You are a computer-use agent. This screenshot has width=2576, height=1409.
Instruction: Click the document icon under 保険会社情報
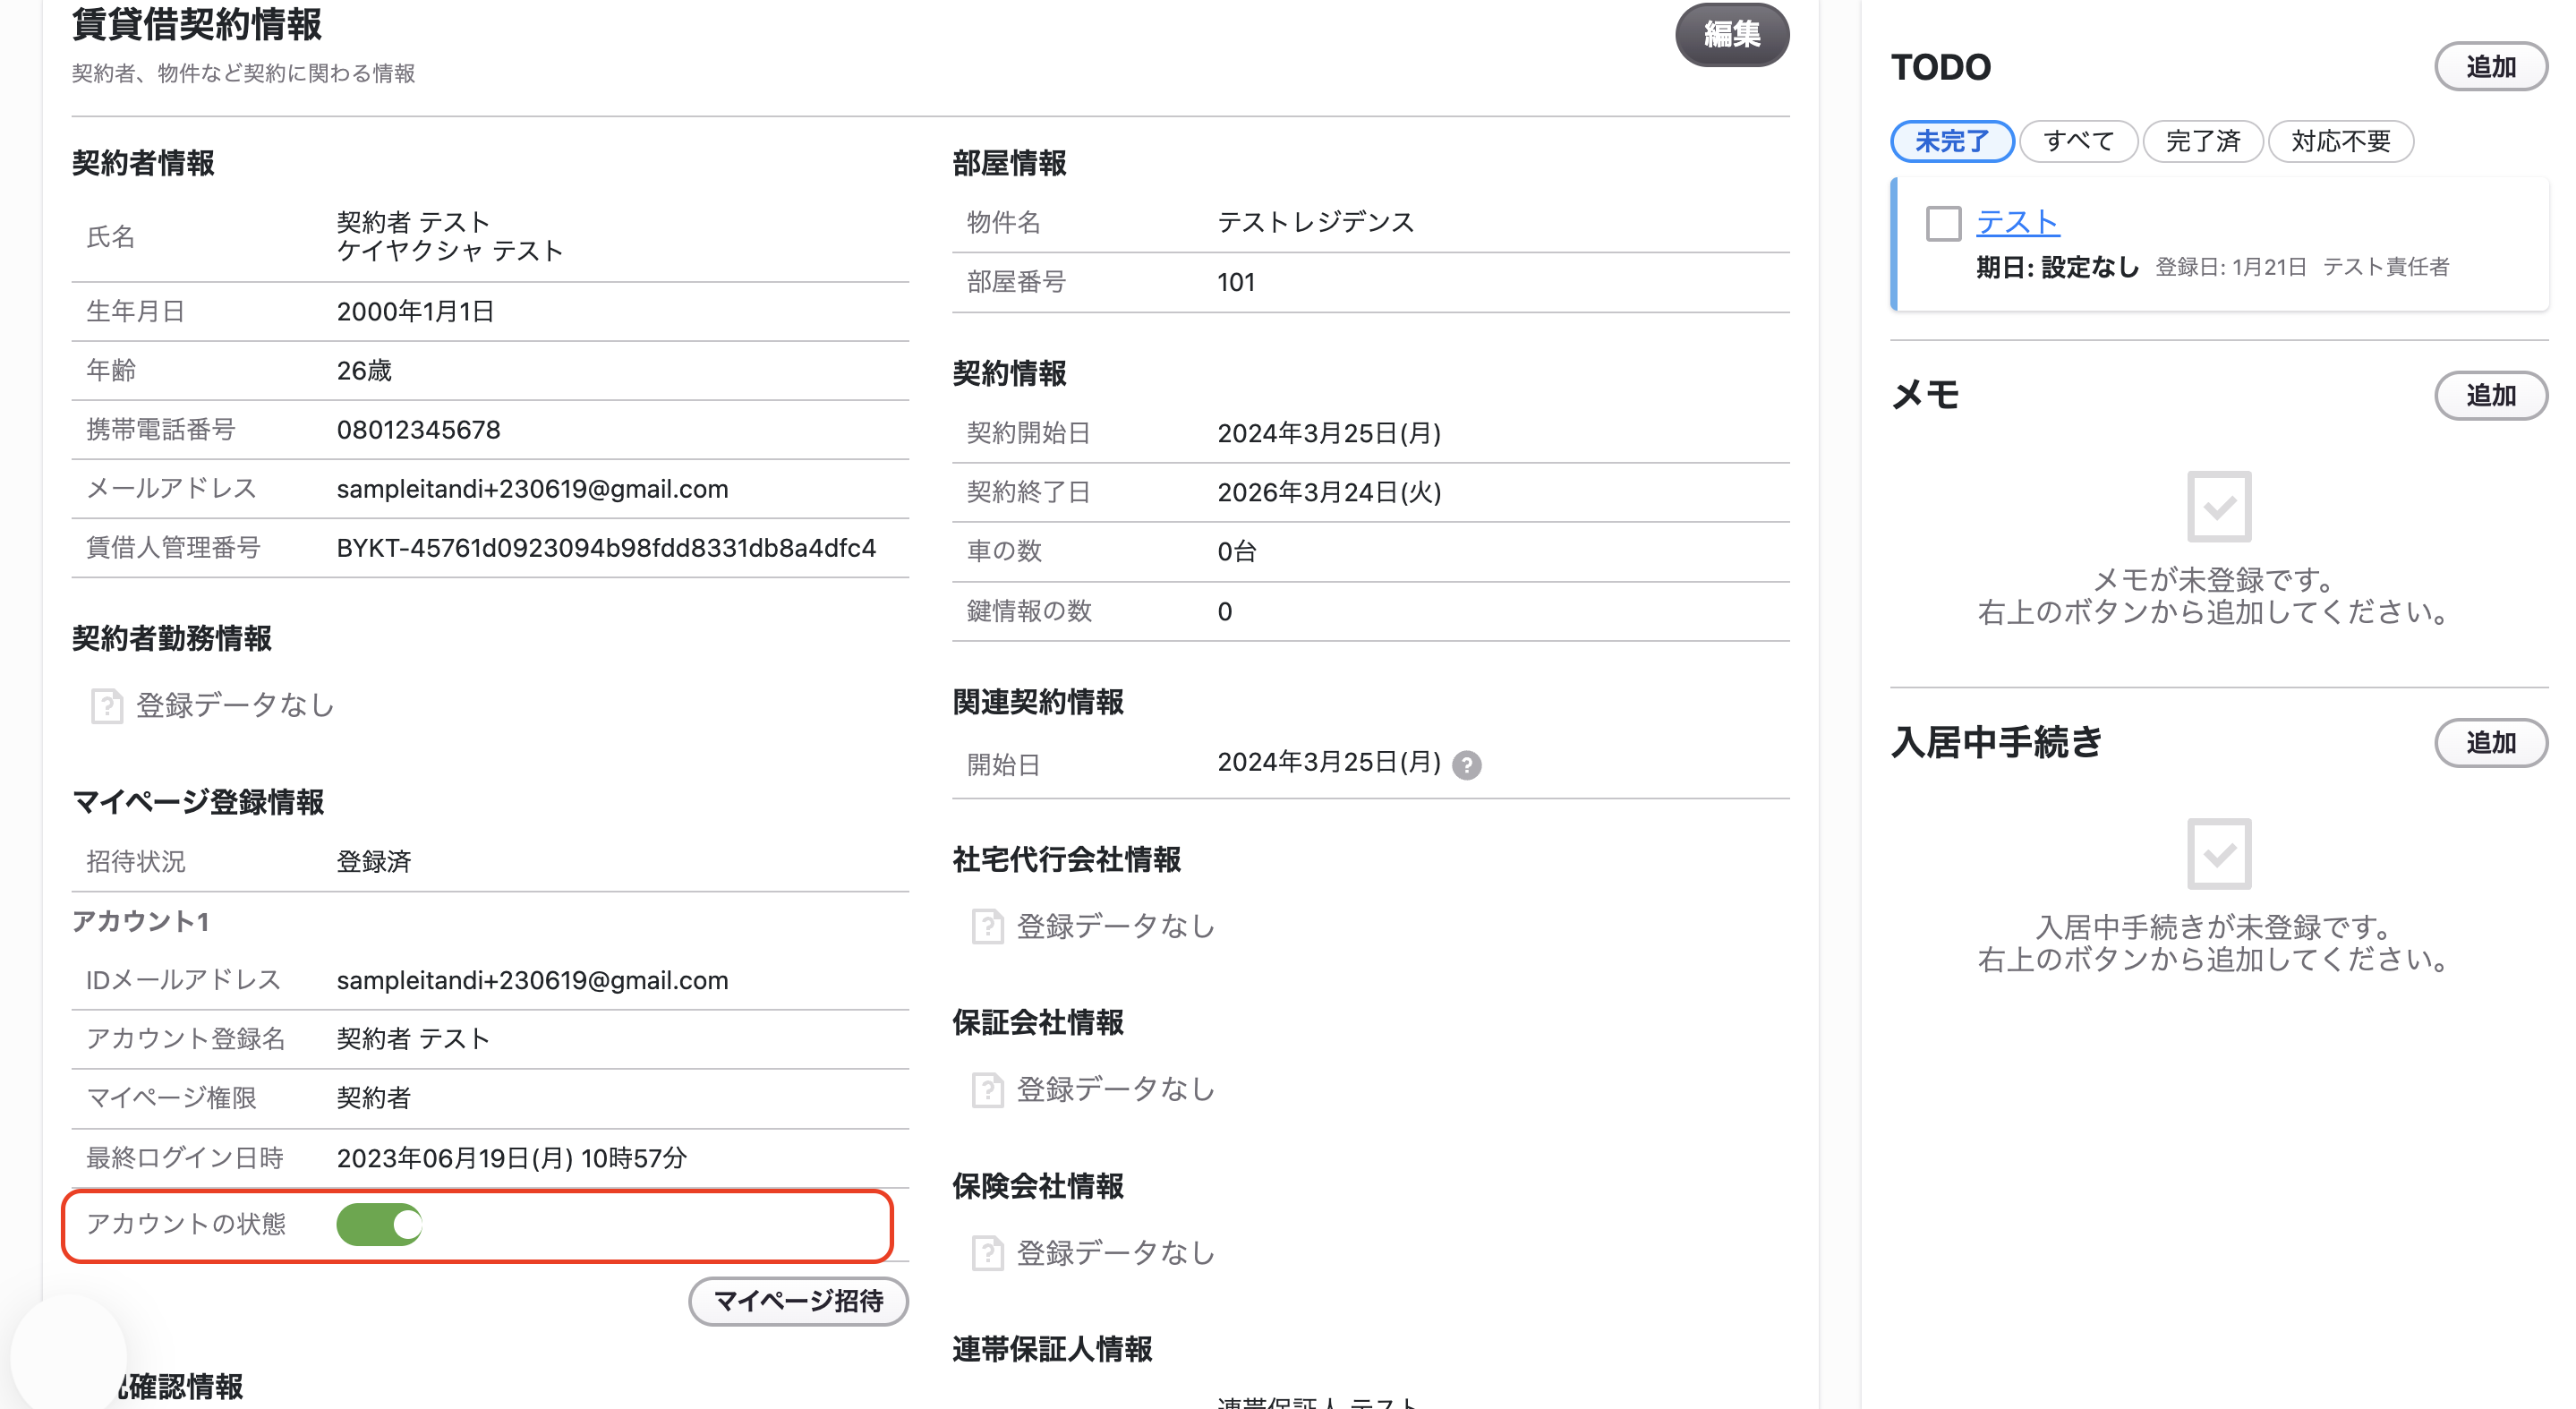coord(987,1253)
